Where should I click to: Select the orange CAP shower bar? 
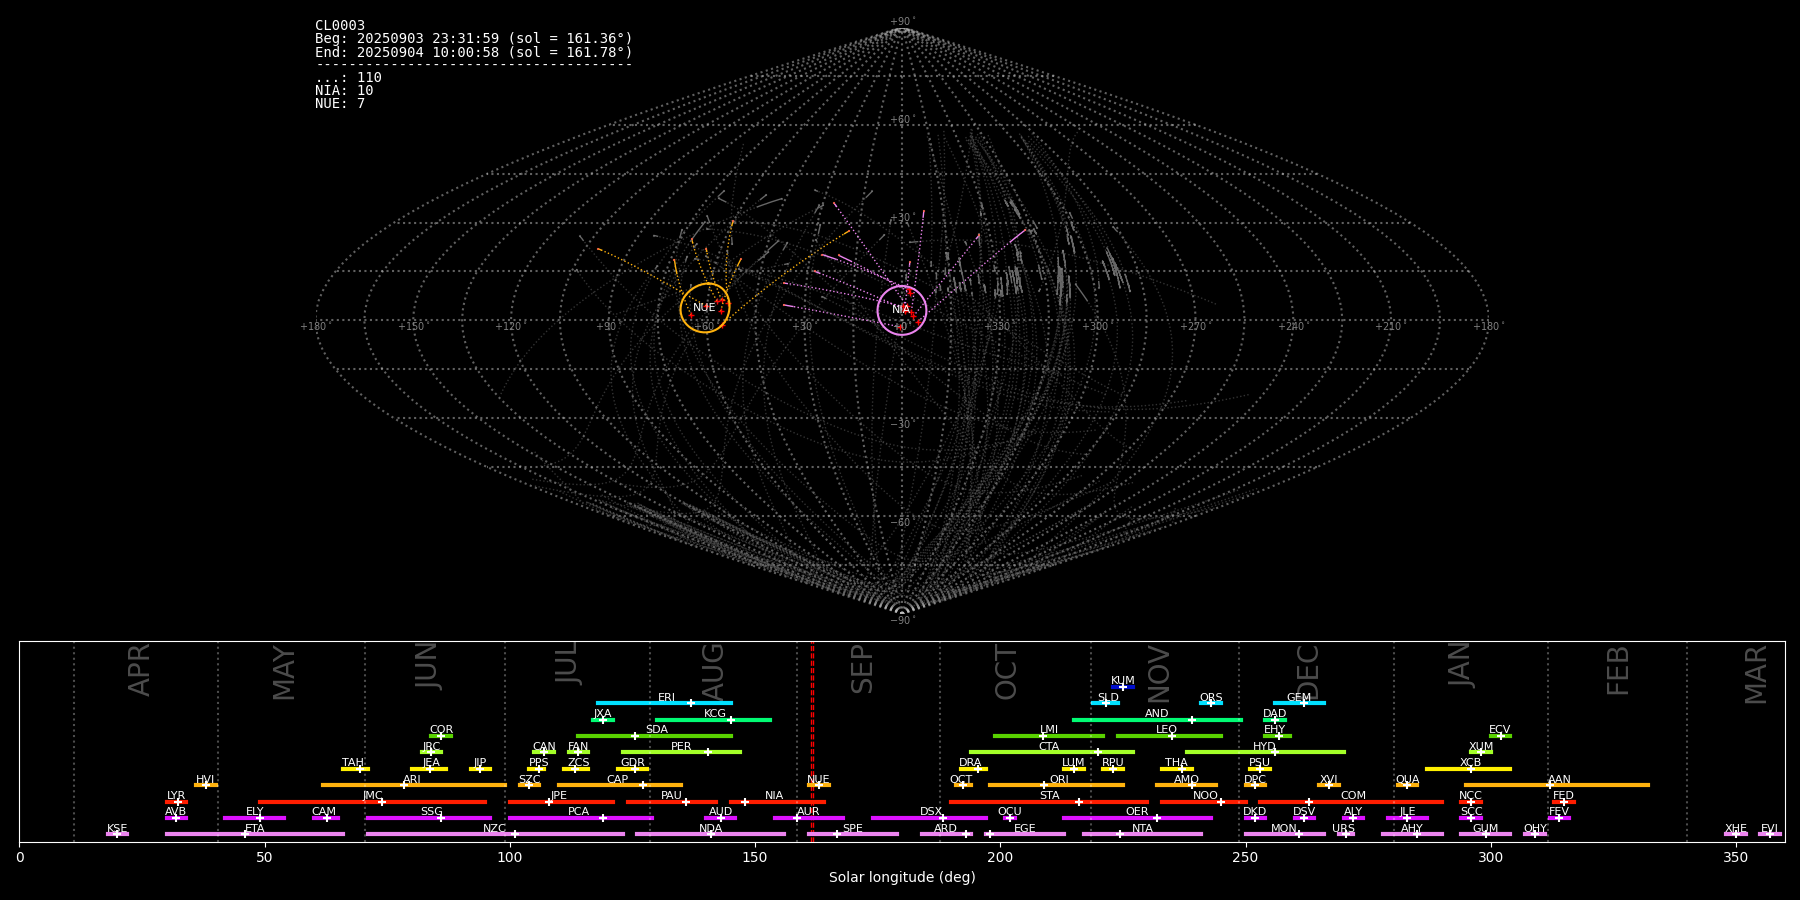tap(620, 785)
